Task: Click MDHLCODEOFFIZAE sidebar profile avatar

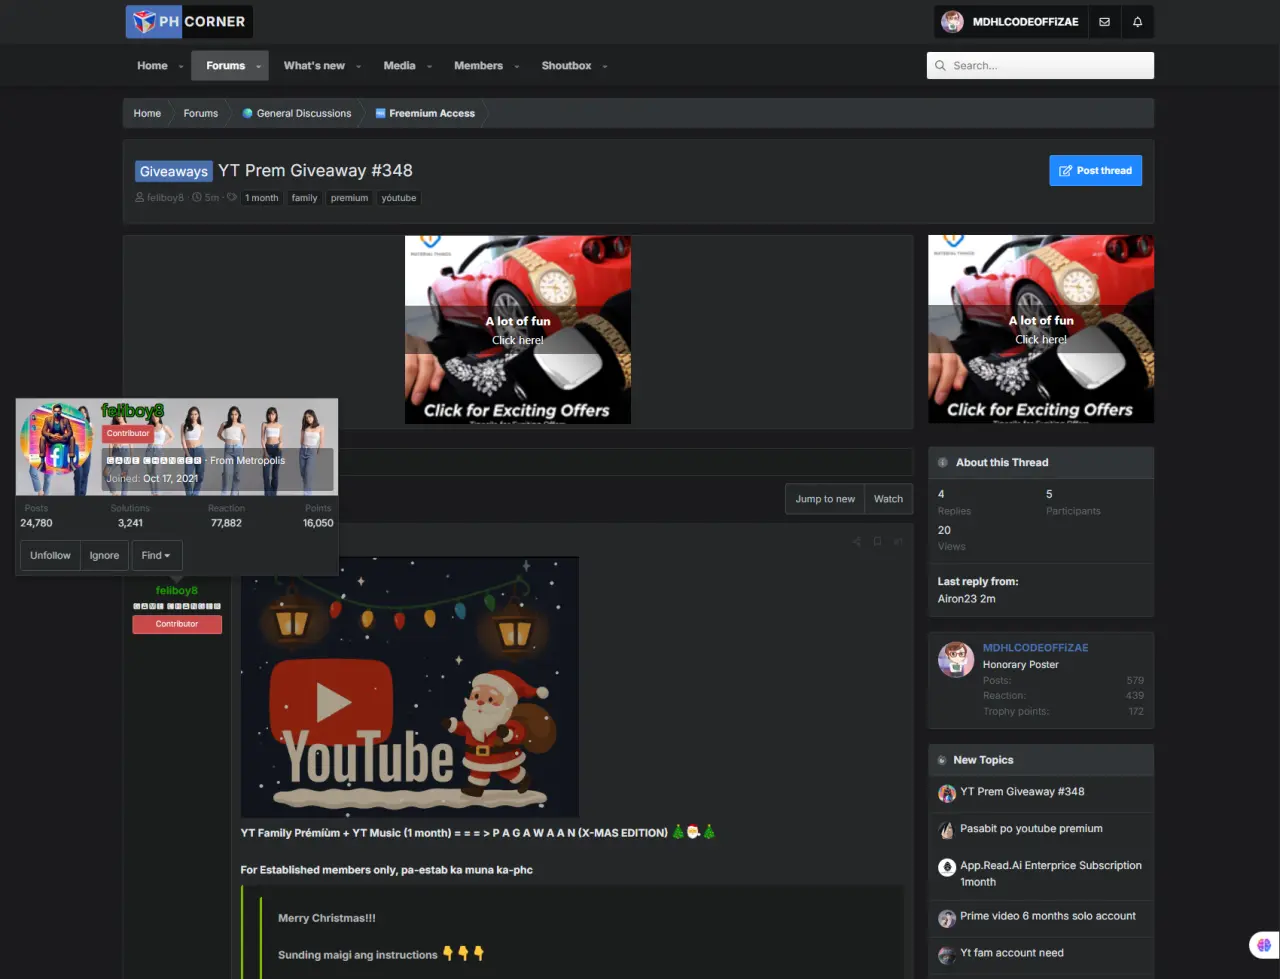Action: 956,660
